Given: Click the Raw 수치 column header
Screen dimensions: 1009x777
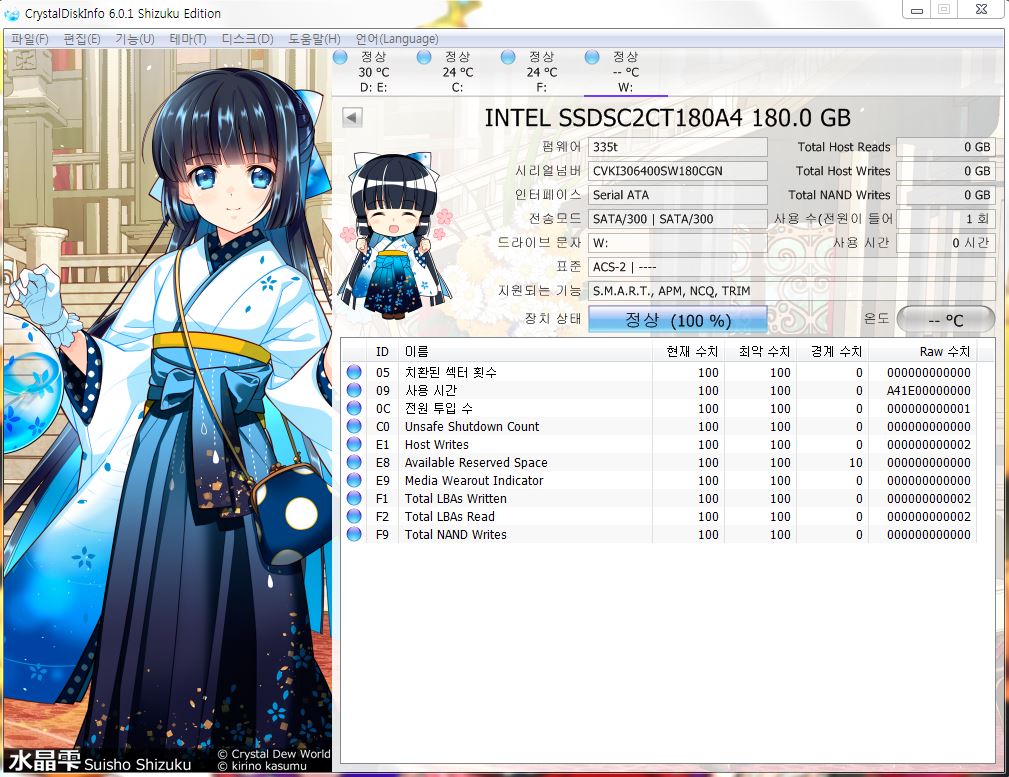Looking at the screenshot, I should pyautogui.click(x=923, y=351).
